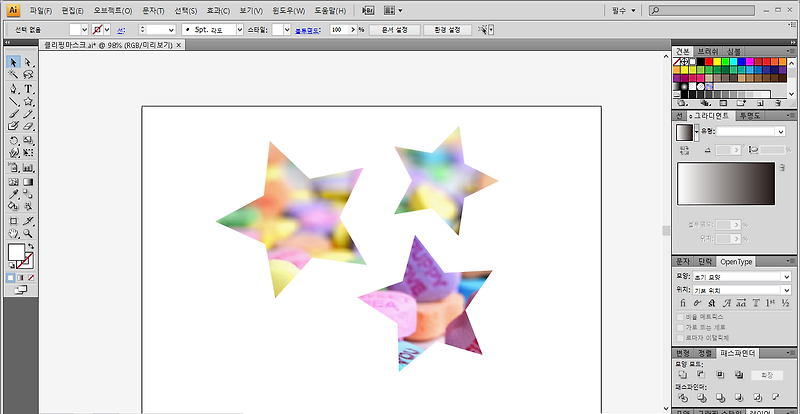Select the Gradient tool in toolbox
The width and height of the screenshot is (800, 414).
tap(29, 182)
